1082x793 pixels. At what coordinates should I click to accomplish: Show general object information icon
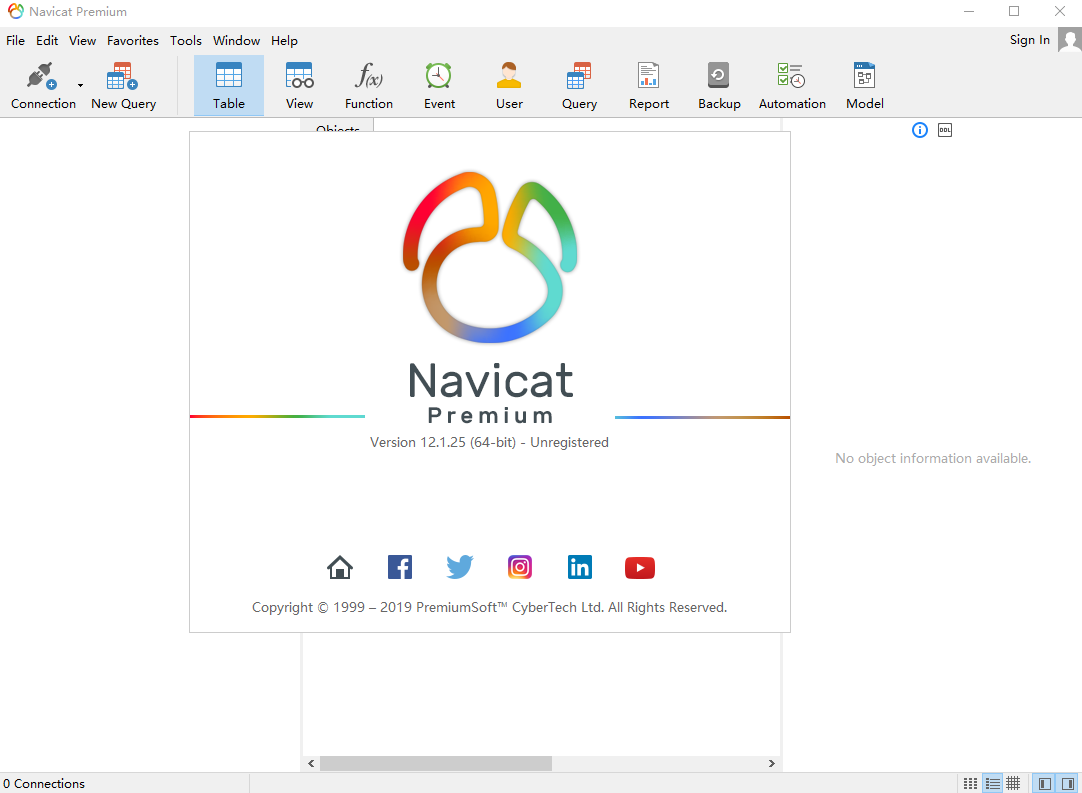pos(920,130)
